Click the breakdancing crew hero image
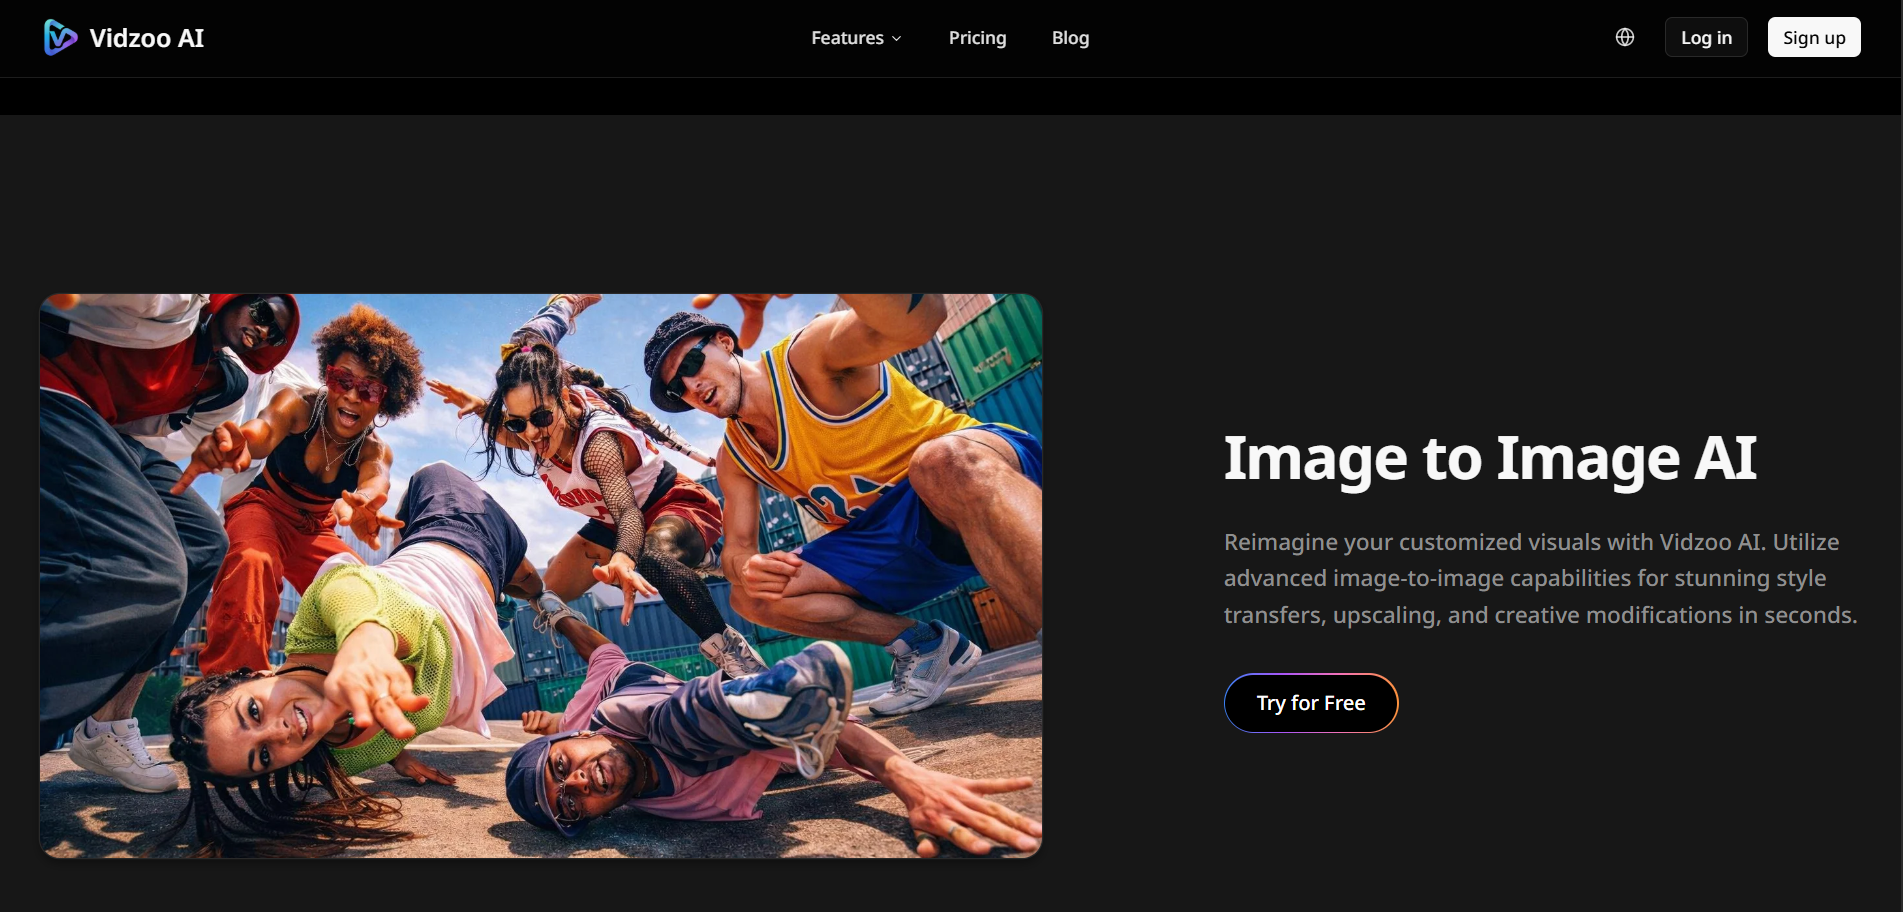This screenshot has height=912, width=1903. point(540,575)
